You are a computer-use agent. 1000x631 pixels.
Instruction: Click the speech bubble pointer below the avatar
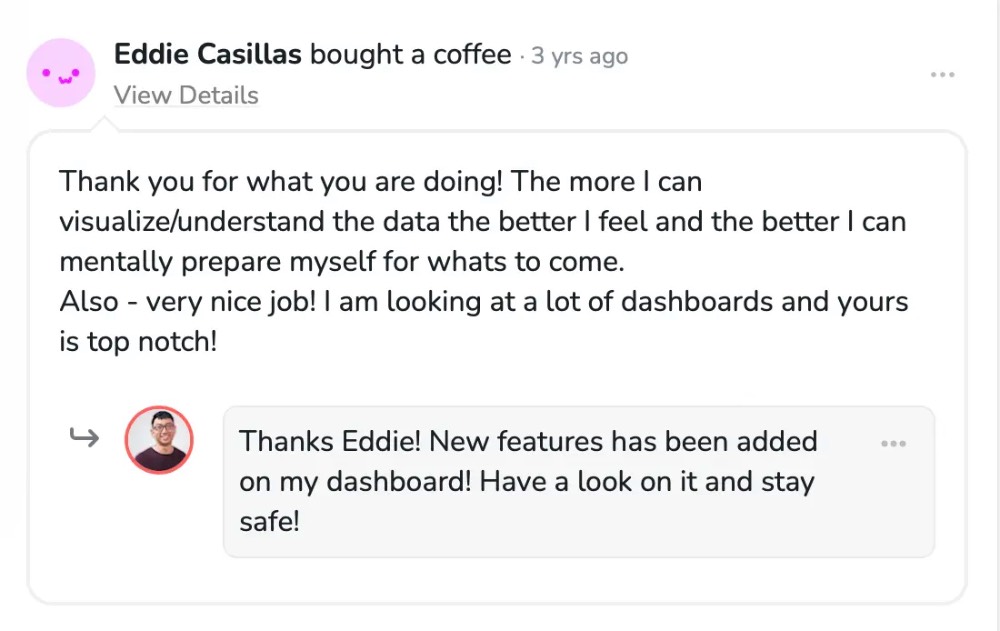pos(103,124)
